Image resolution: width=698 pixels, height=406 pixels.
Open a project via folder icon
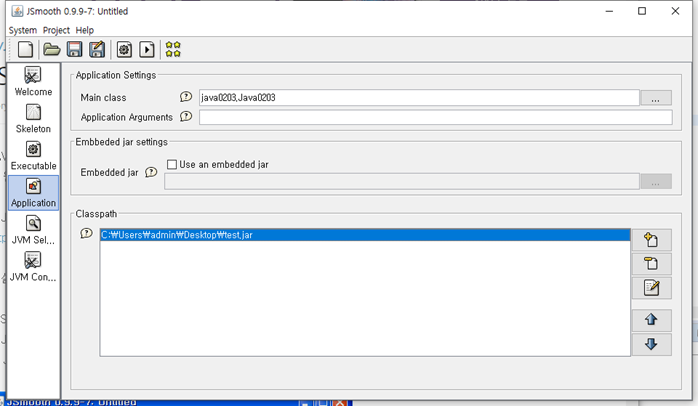click(52, 49)
